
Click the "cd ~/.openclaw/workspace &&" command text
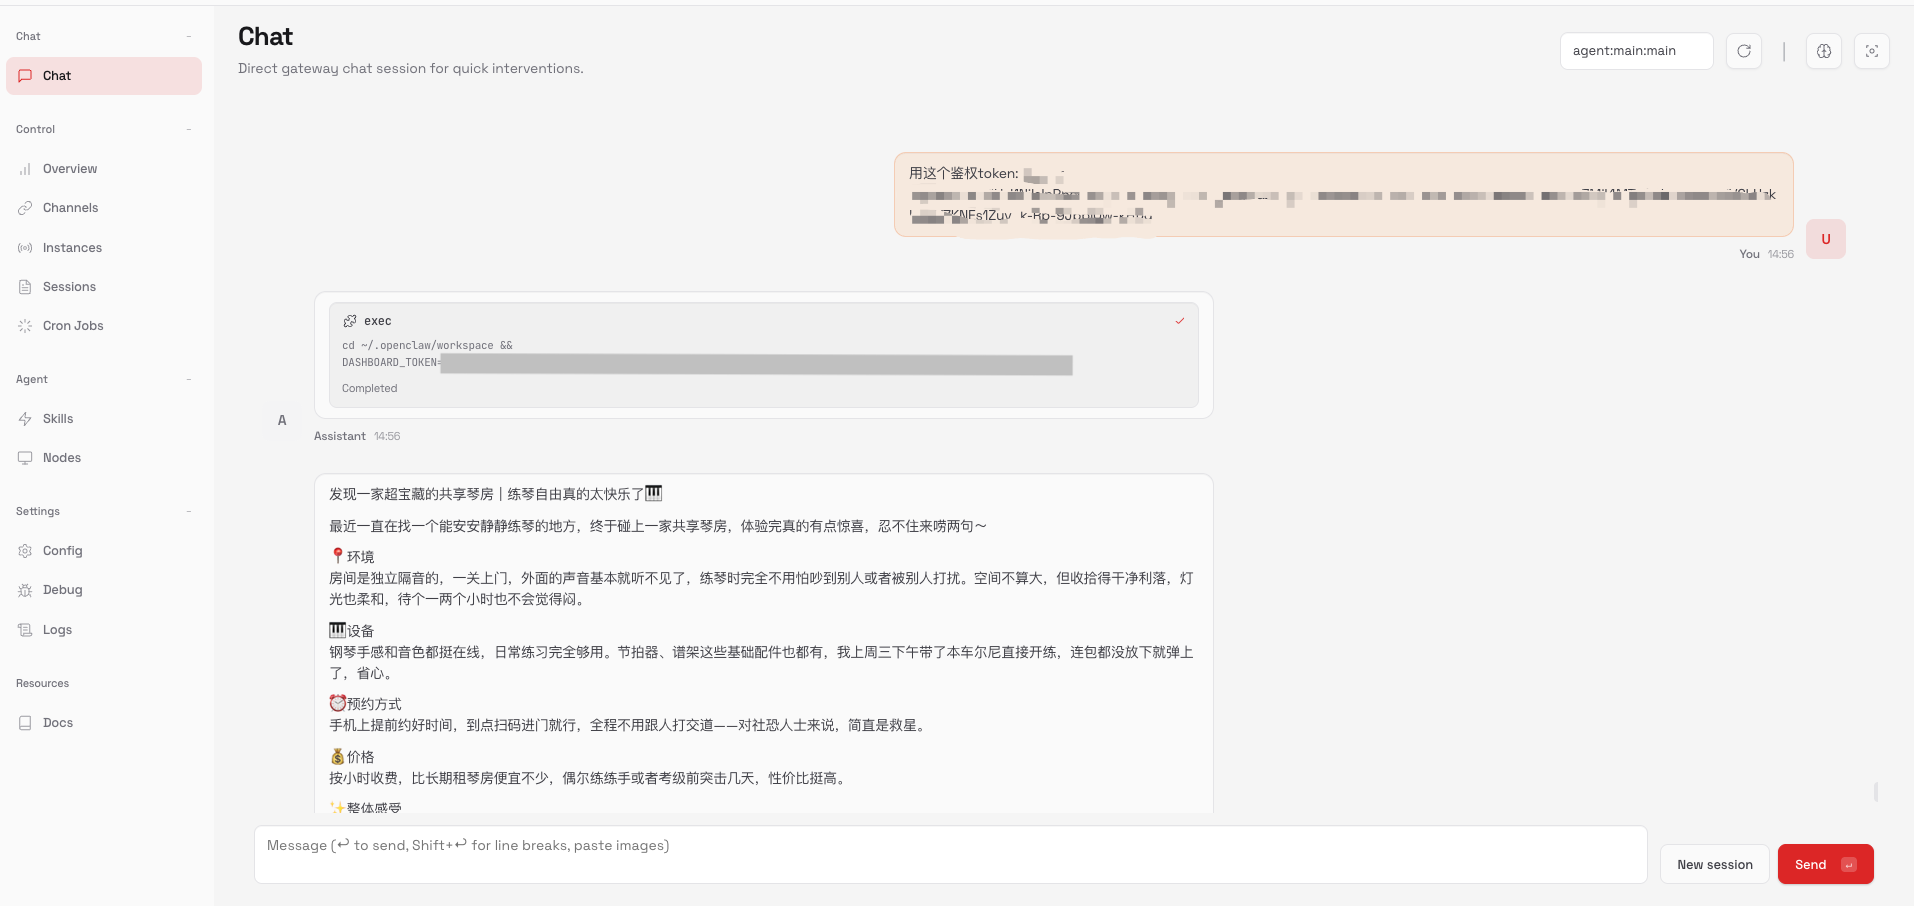[427, 346]
